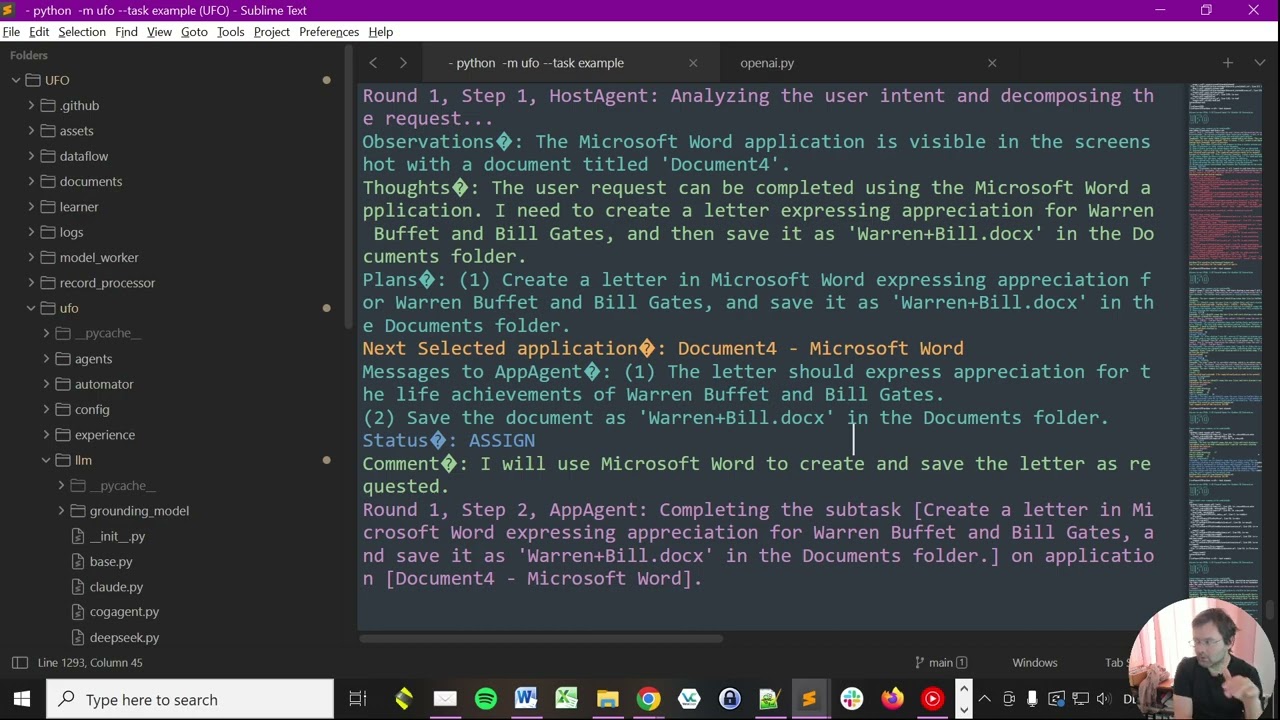
Task: Go to next tab with forward arrow
Action: 403,63
